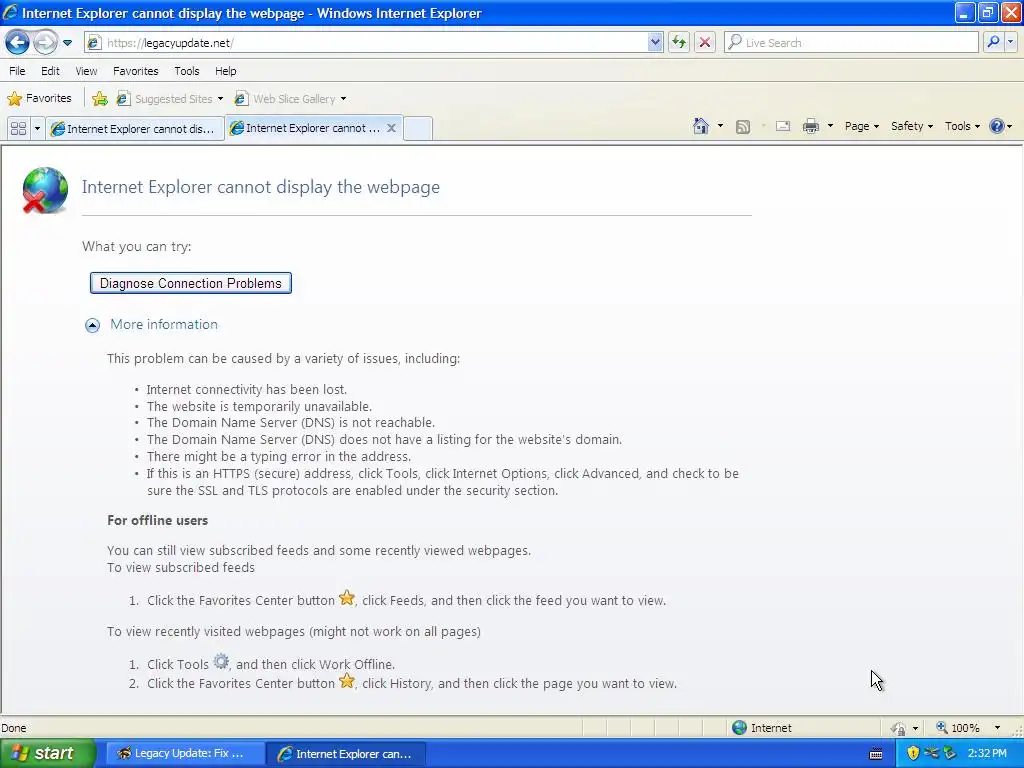Open the search provider options dropdown

[x=1010, y=42]
